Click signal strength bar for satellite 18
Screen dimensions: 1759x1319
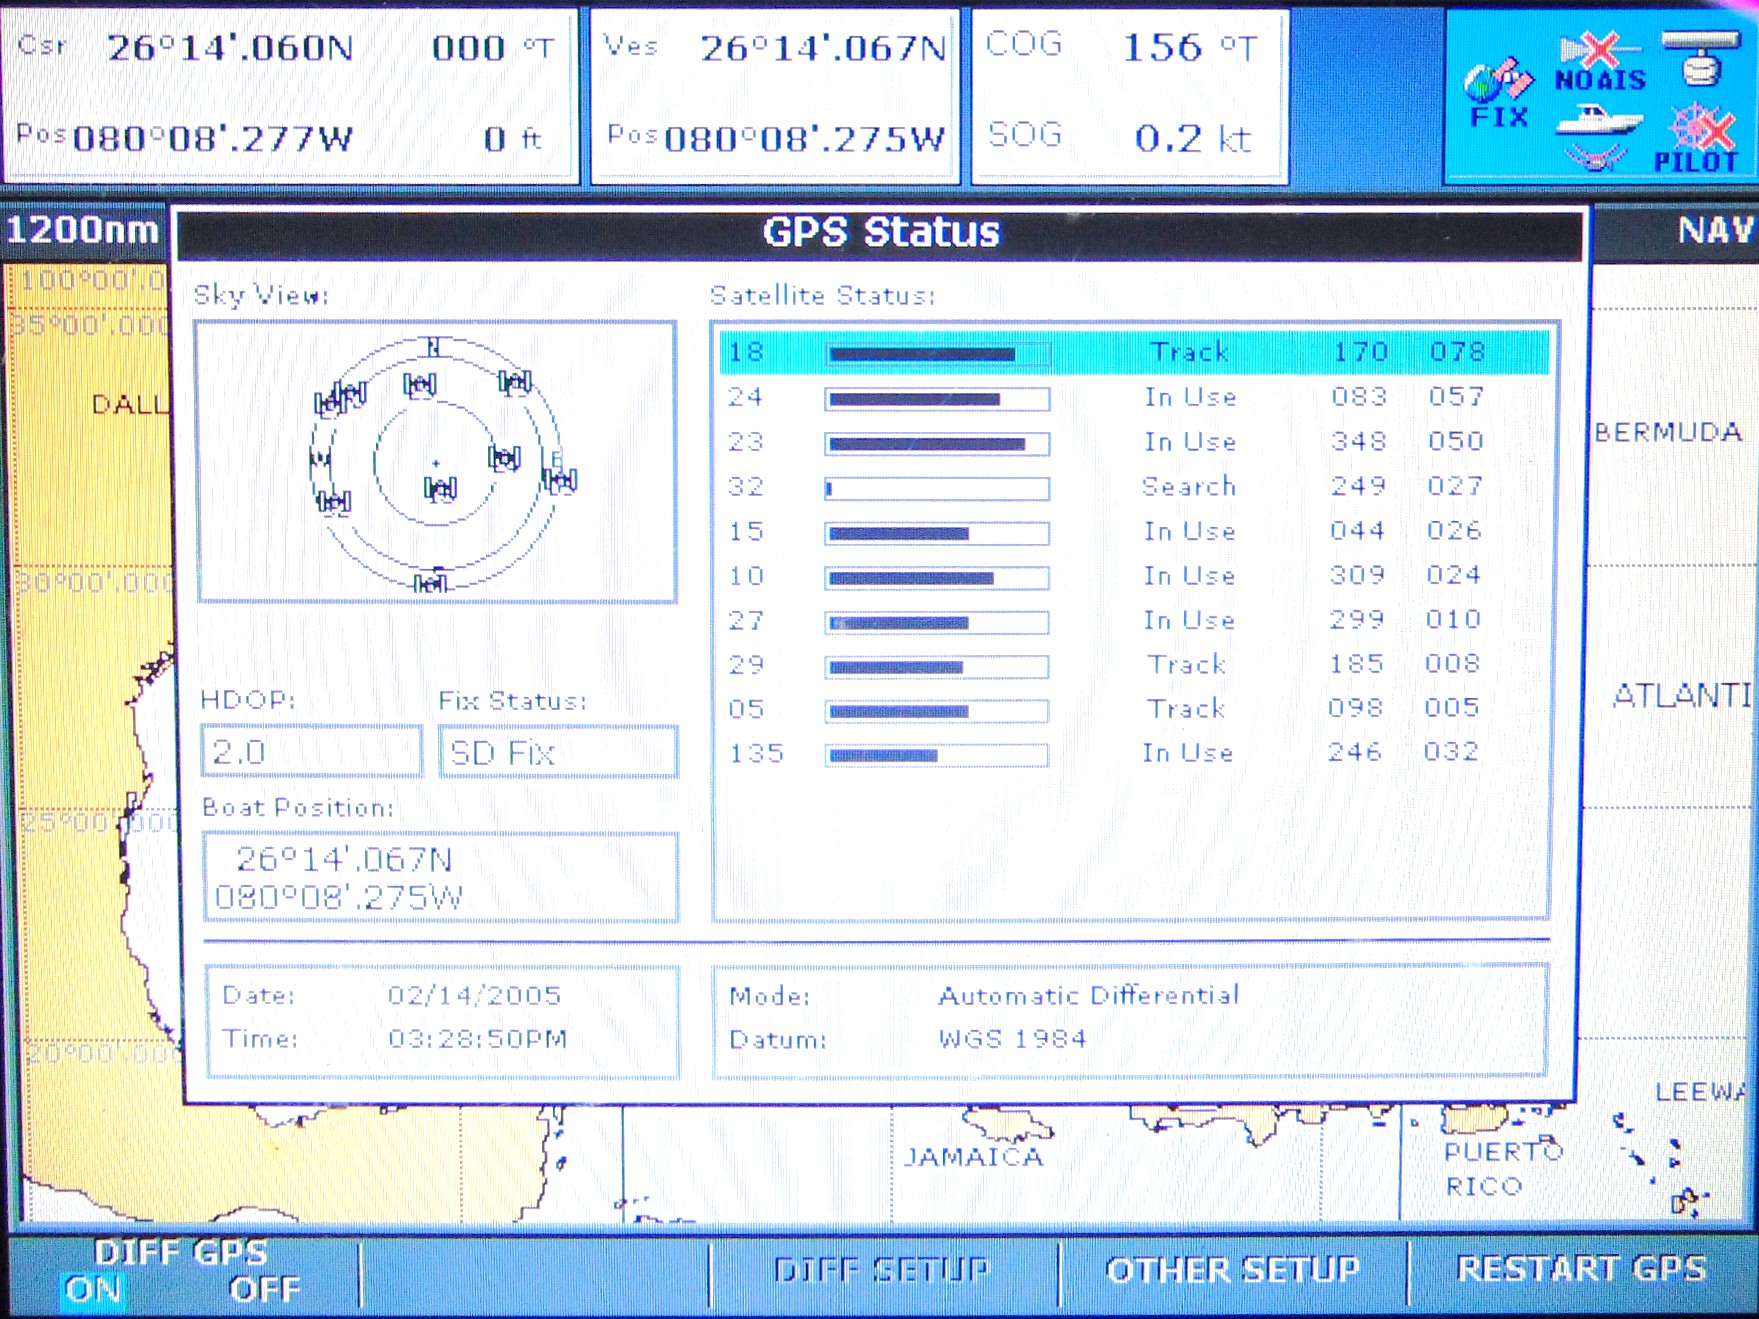[937, 354]
